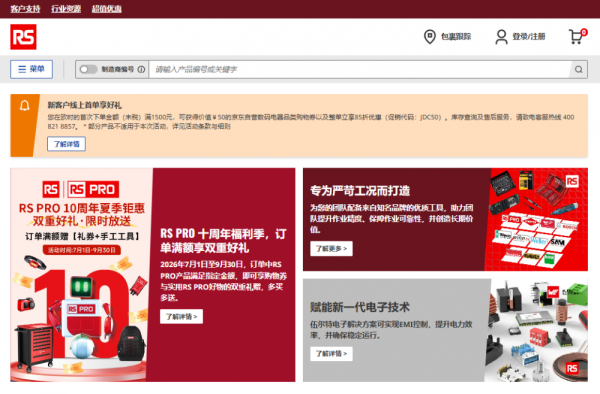Click 了解详情 in the new customer banner

pos(66,144)
